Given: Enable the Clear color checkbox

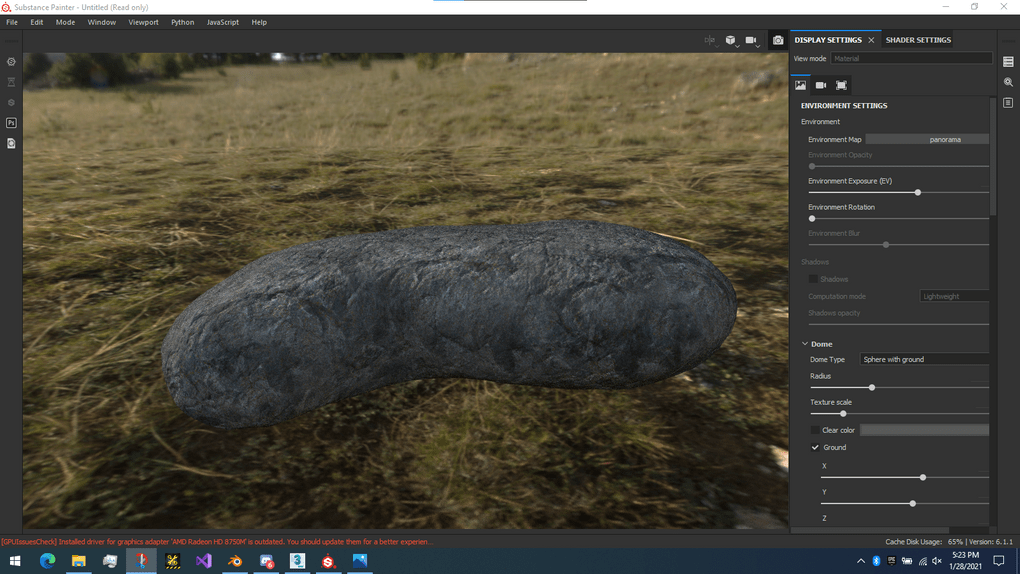Looking at the screenshot, I should (815, 430).
